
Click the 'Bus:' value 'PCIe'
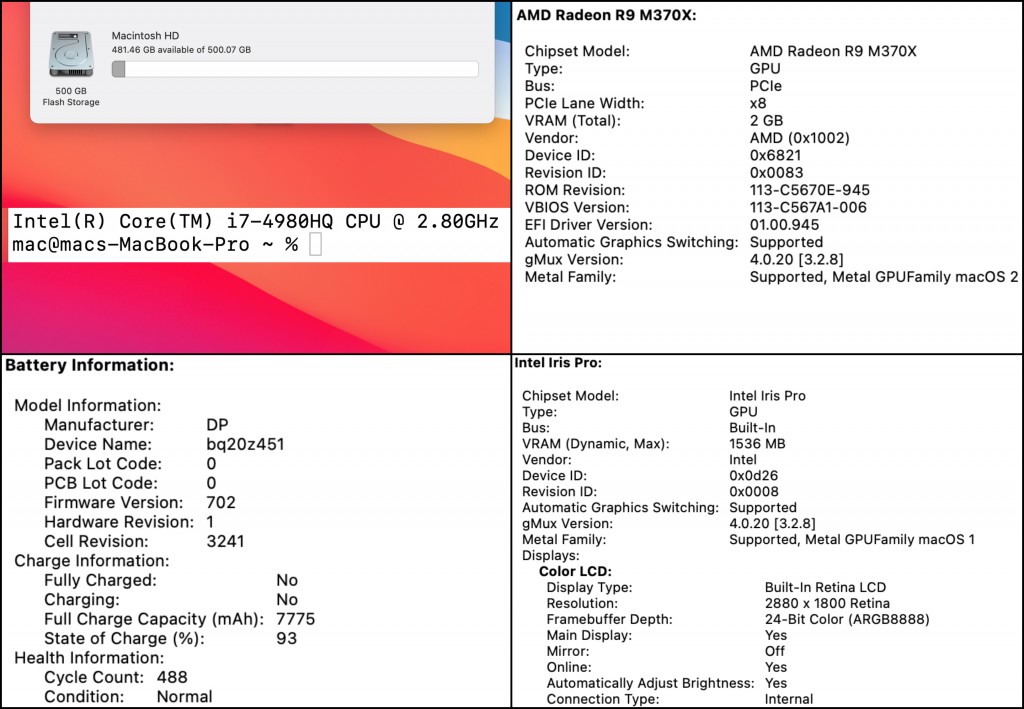[x=765, y=86]
